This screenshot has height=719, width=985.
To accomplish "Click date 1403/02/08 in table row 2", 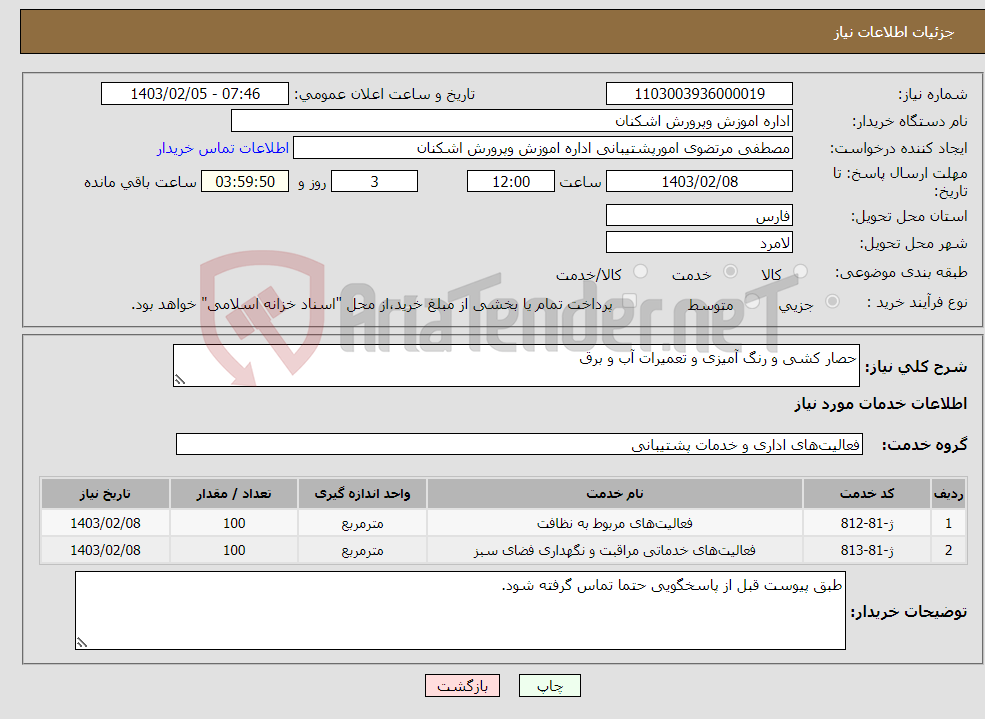I will coord(105,550).
